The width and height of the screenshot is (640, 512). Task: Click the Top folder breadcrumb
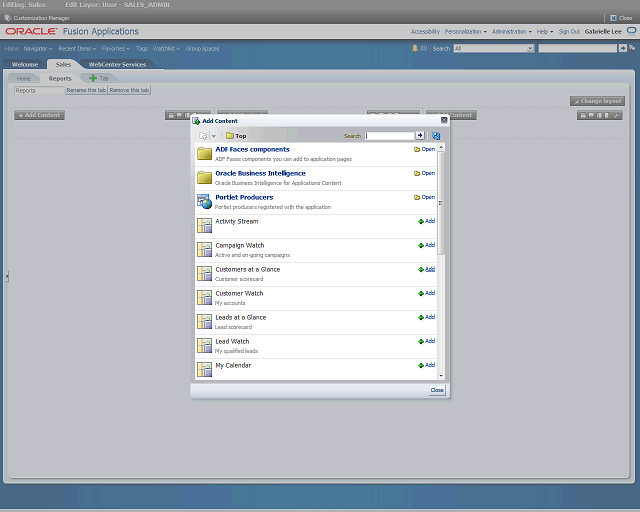[x=236, y=136]
